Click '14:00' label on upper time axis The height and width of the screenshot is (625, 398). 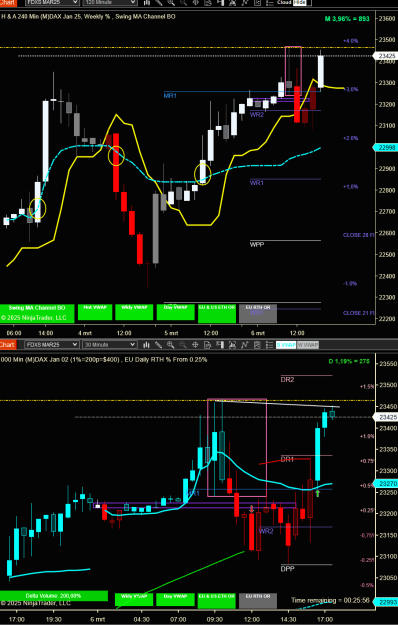click(45, 333)
